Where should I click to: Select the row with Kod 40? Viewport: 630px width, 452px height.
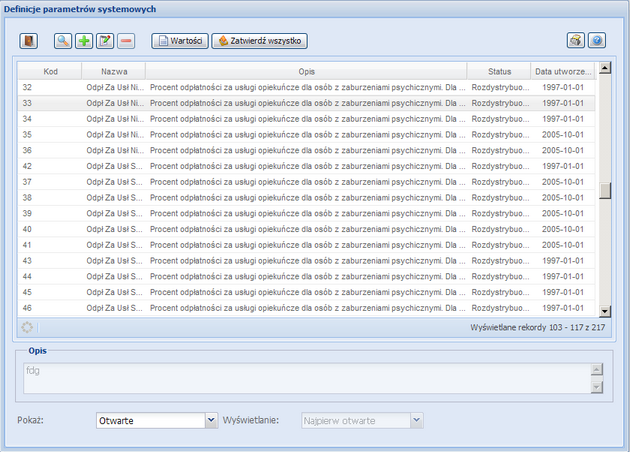pyautogui.click(x=306, y=229)
